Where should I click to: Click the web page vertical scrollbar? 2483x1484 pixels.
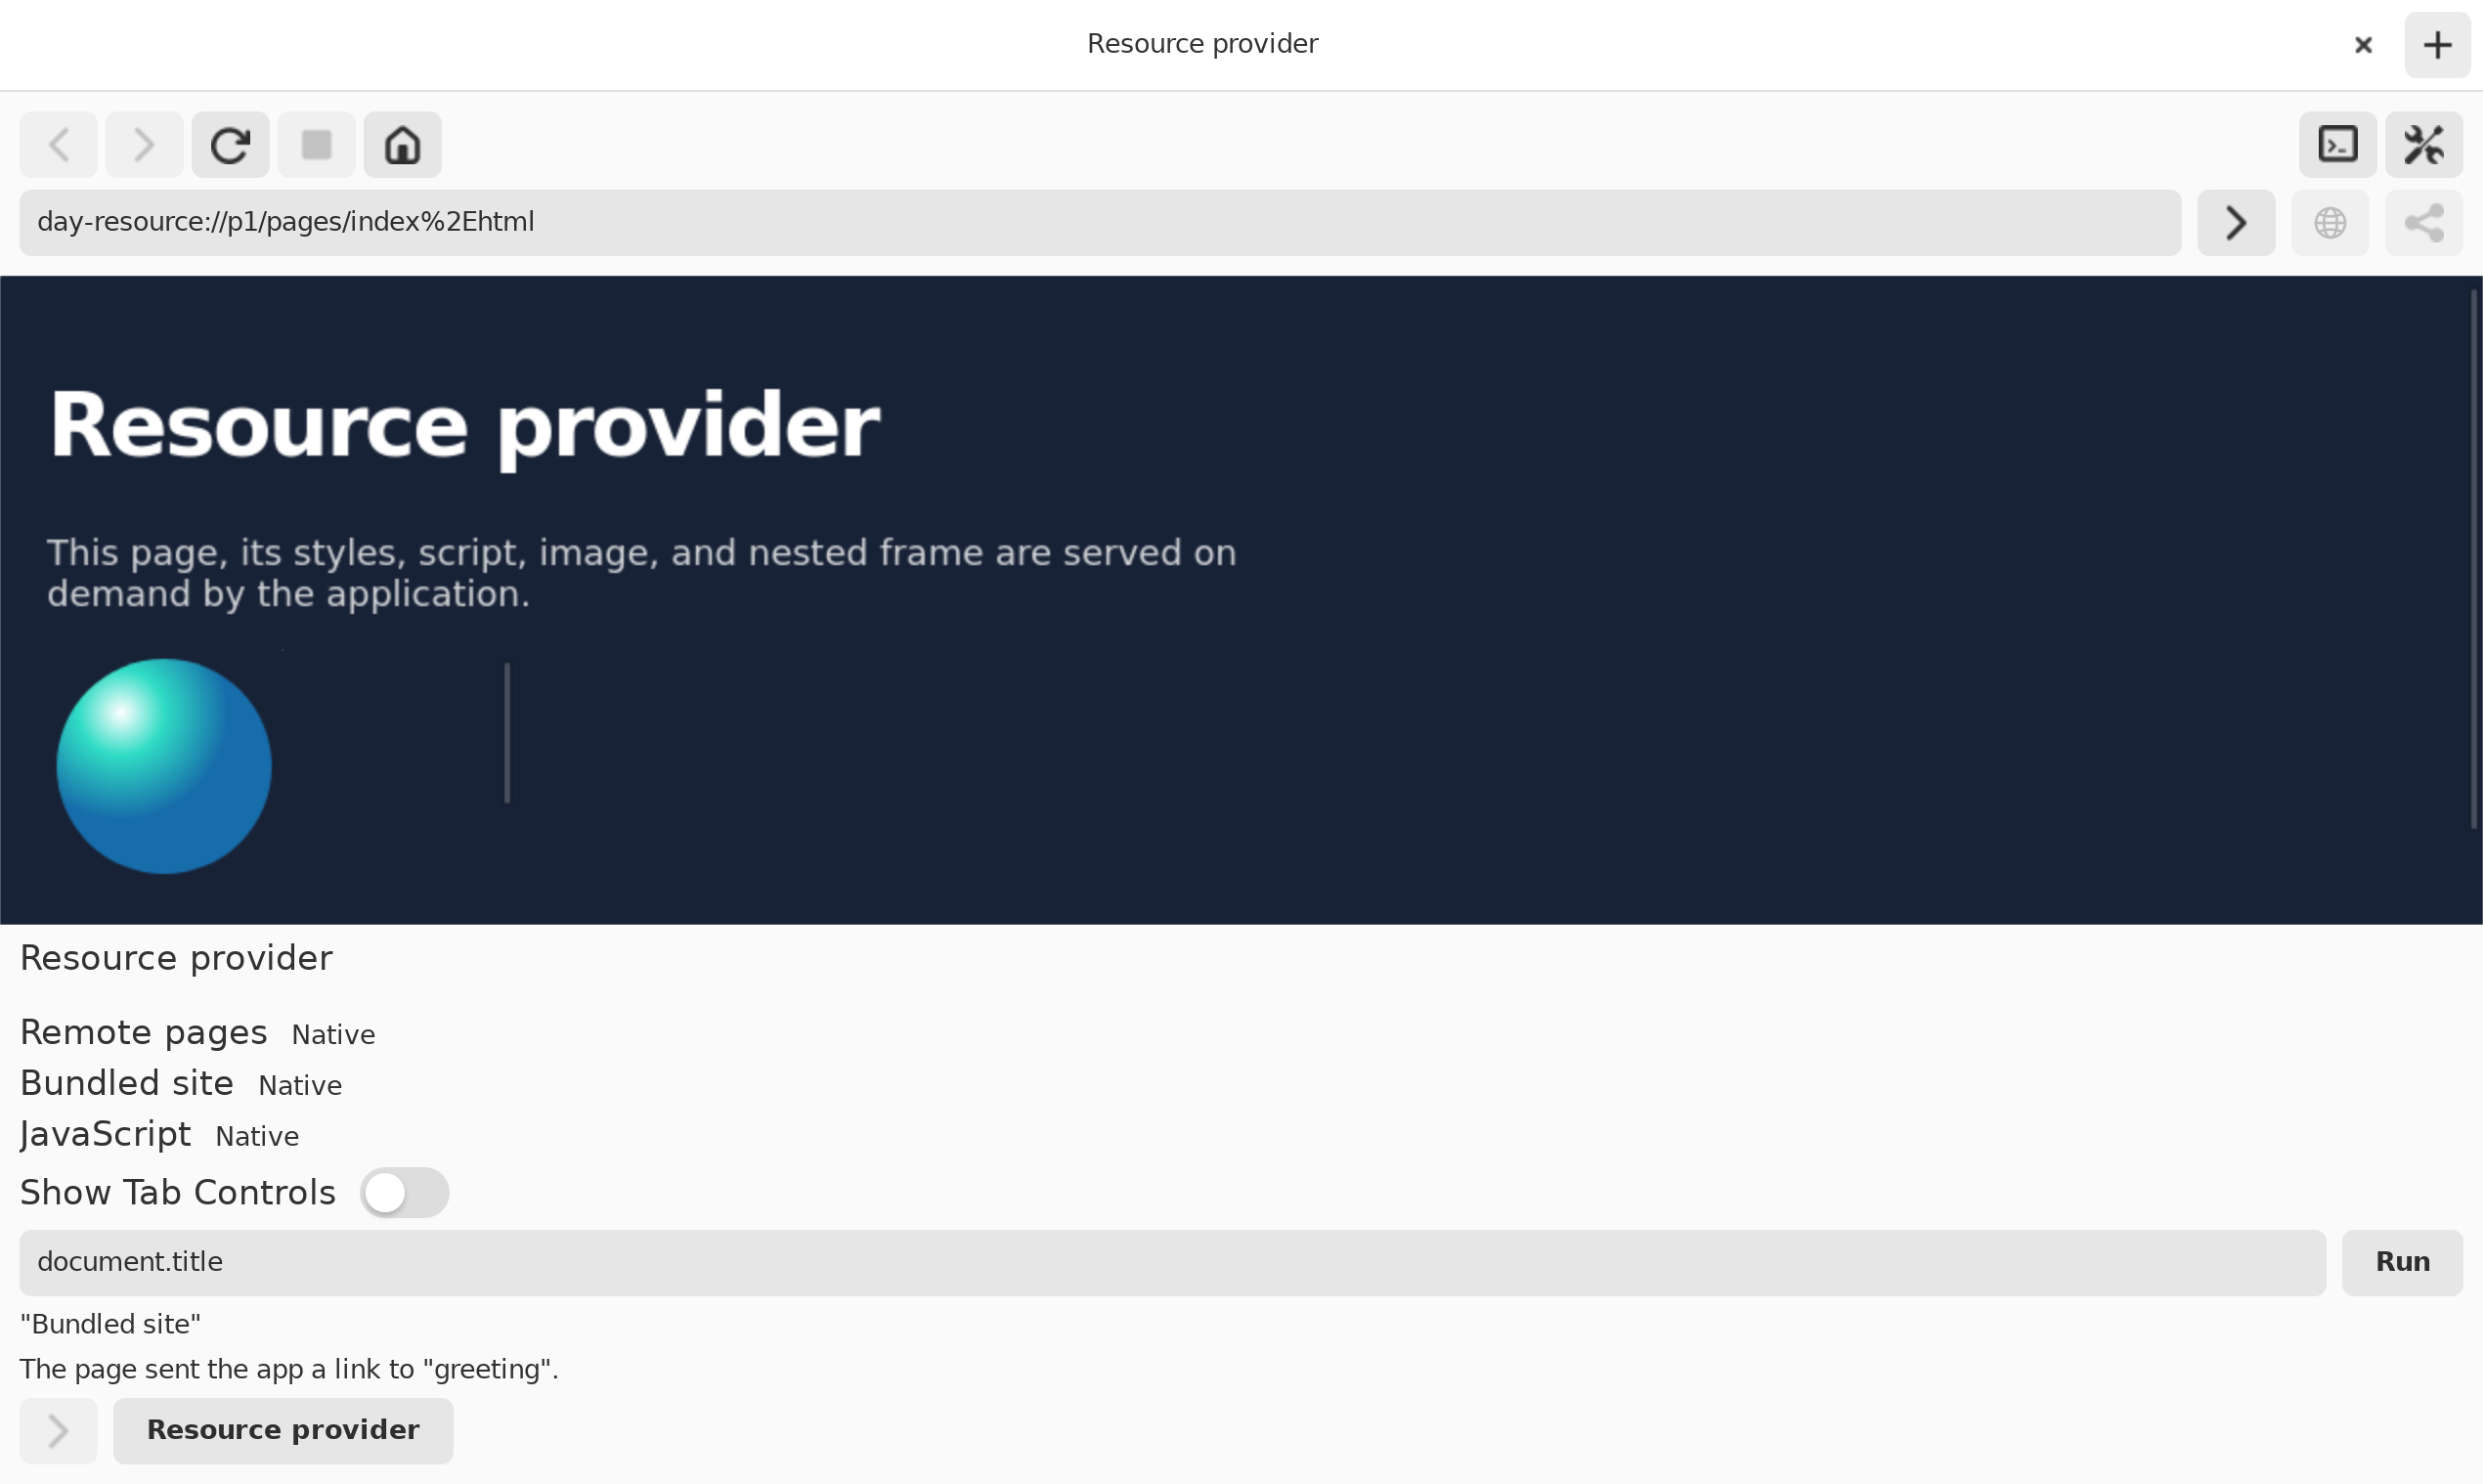[x=2474, y=558]
